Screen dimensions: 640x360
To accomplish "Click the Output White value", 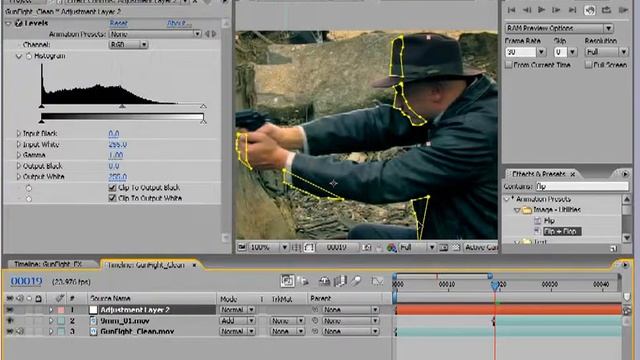I will click(x=118, y=177).
